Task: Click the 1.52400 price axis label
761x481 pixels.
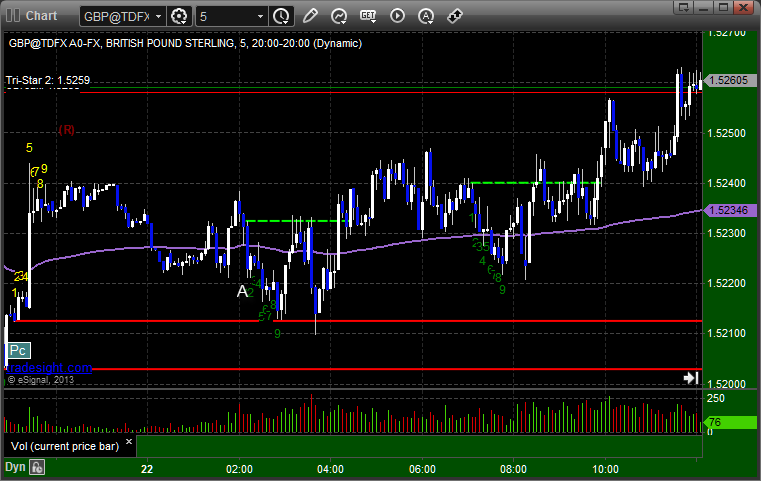Action: click(727, 183)
